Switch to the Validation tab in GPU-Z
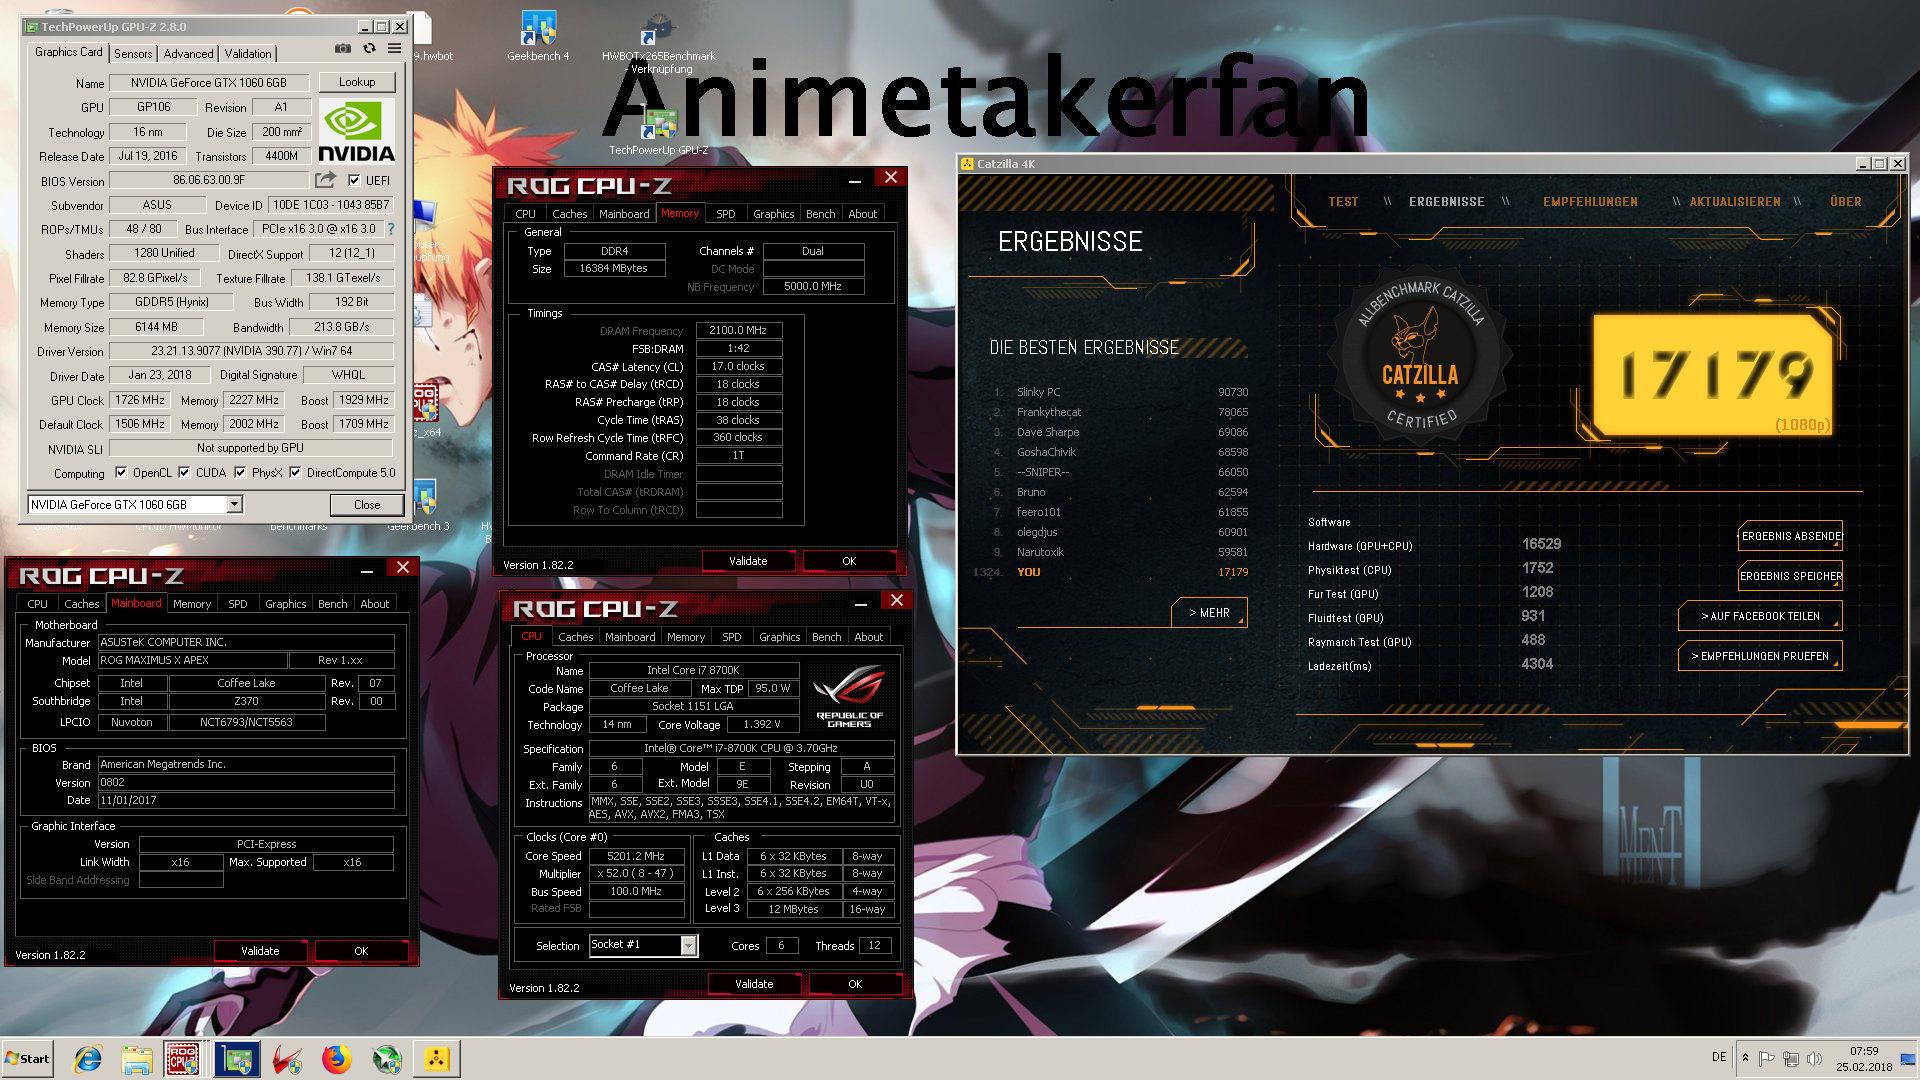Viewport: 1920px width, 1080px height. tap(248, 54)
